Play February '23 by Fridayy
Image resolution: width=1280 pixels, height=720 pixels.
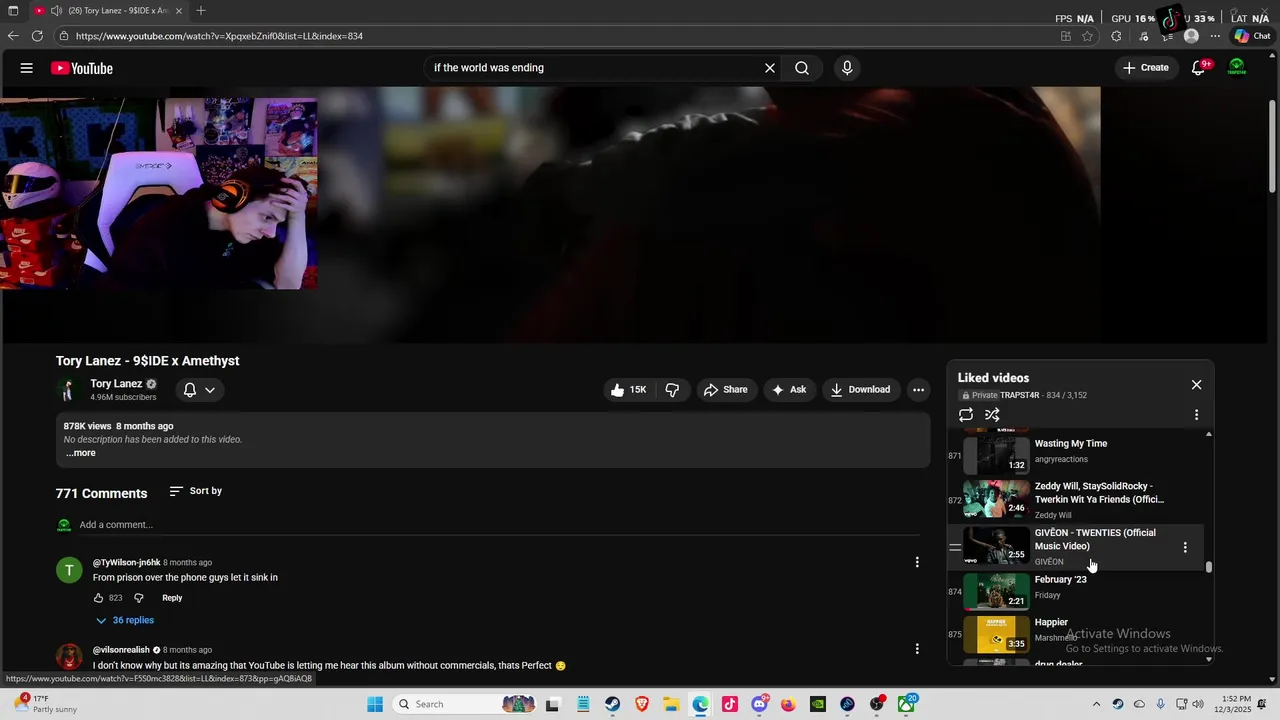(x=1075, y=590)
